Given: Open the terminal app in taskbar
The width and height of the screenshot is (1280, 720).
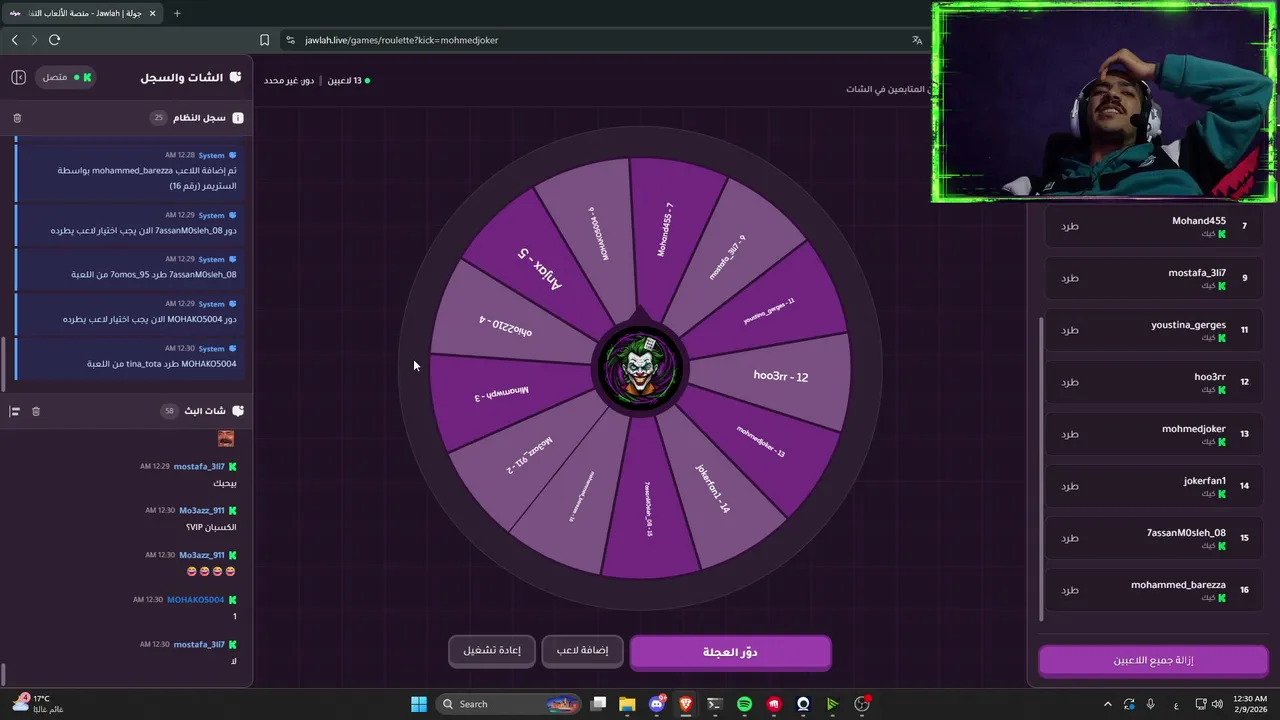Looking at the screenshot, I should (x=714, y=704).
